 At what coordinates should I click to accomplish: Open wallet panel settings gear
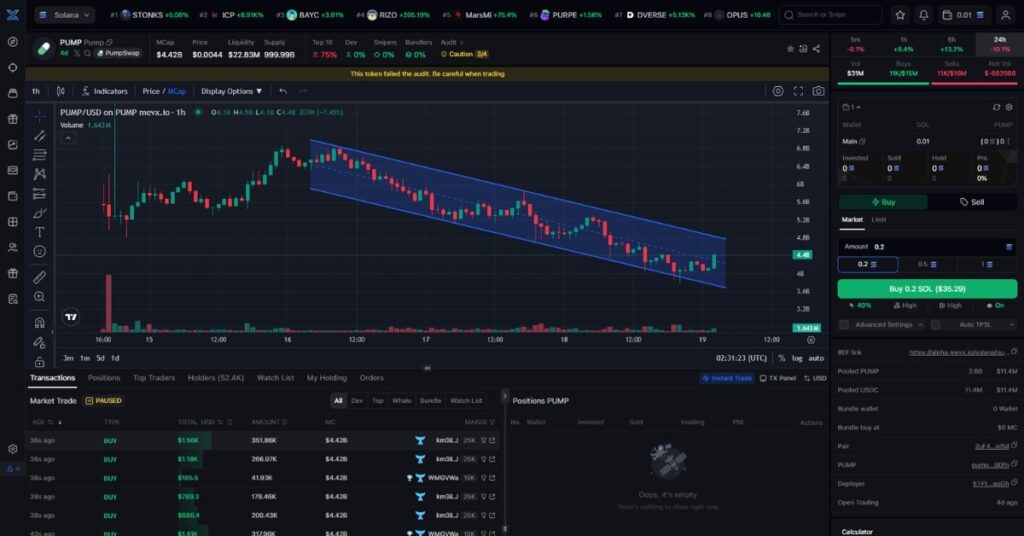pyautogui.click(x=1009, y=107)
